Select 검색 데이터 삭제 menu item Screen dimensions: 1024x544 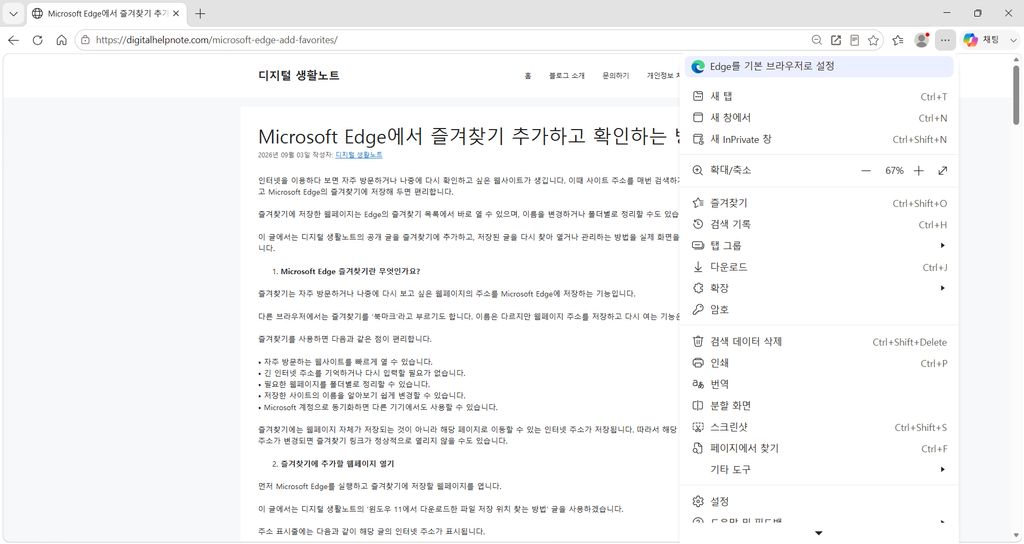pyautogui.click(x=819, y=342)
